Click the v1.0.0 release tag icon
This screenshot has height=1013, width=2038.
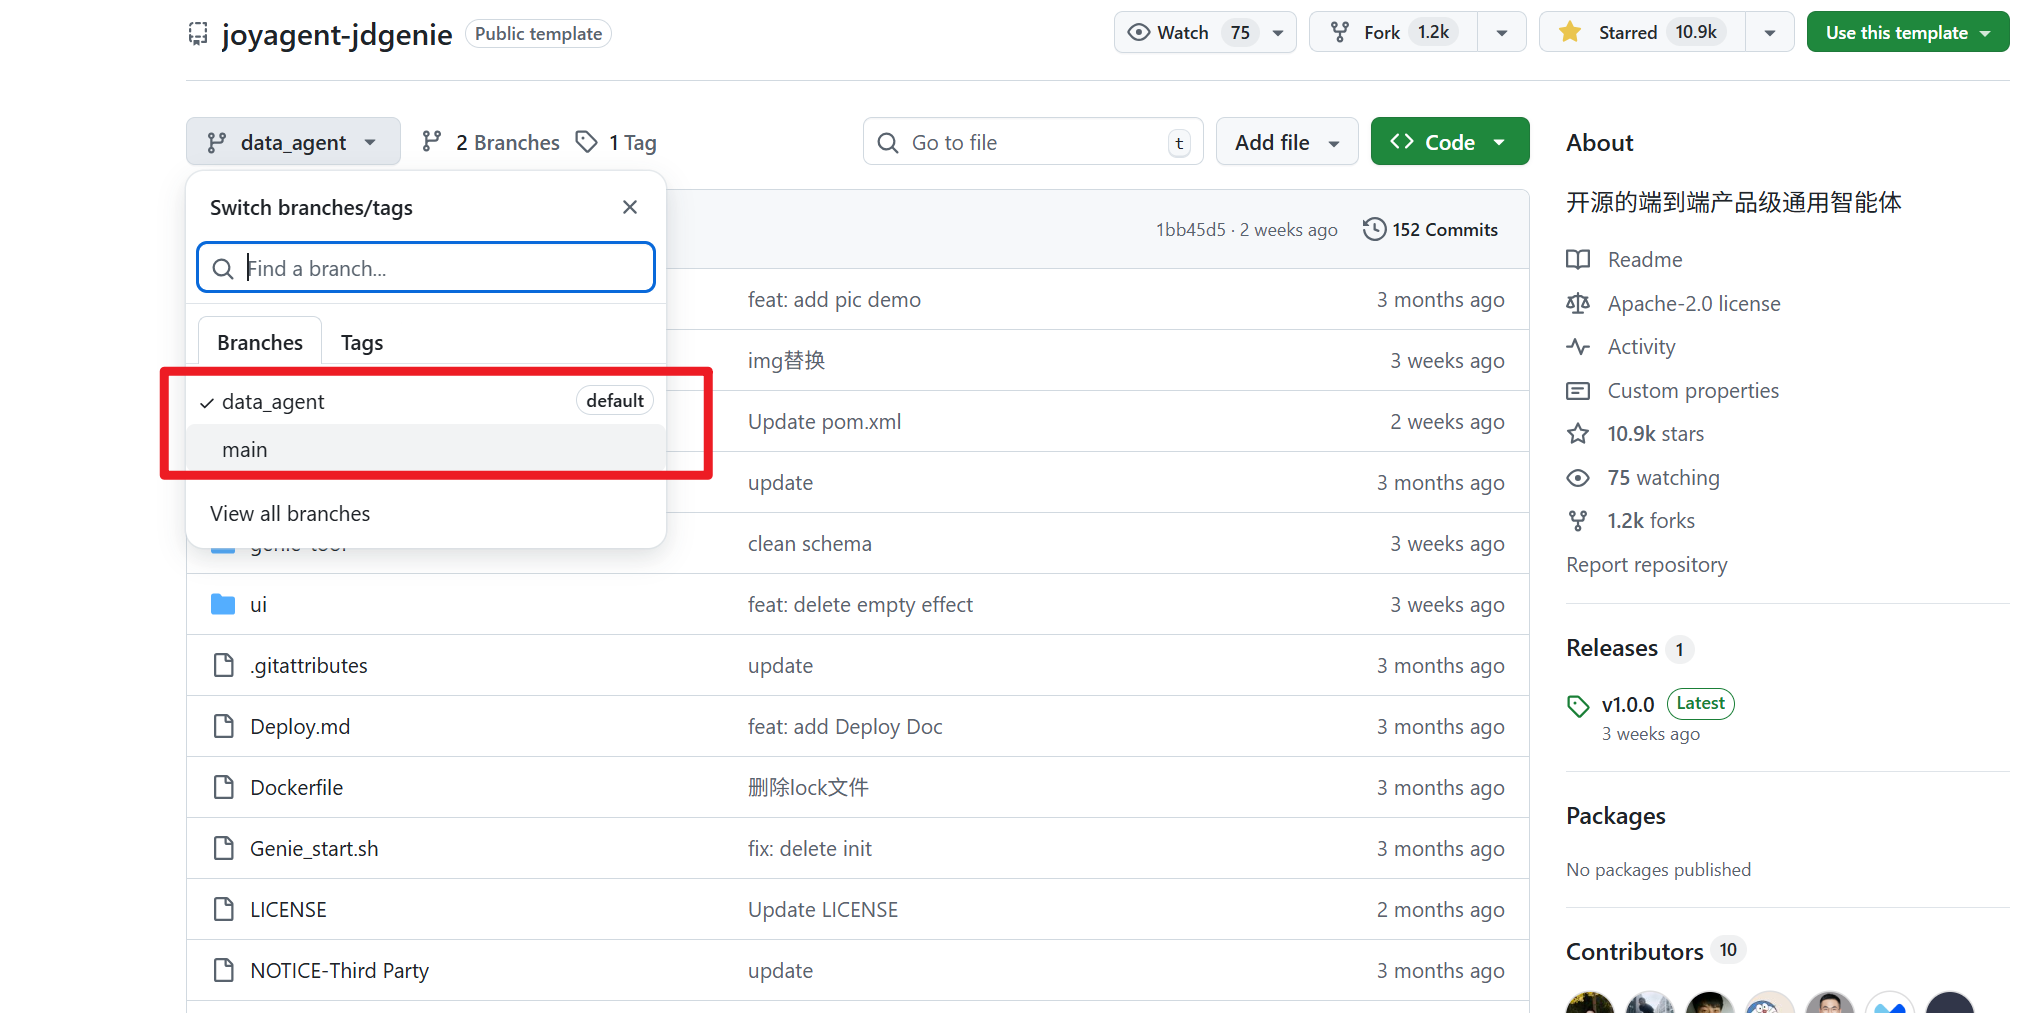[1578, 706]
